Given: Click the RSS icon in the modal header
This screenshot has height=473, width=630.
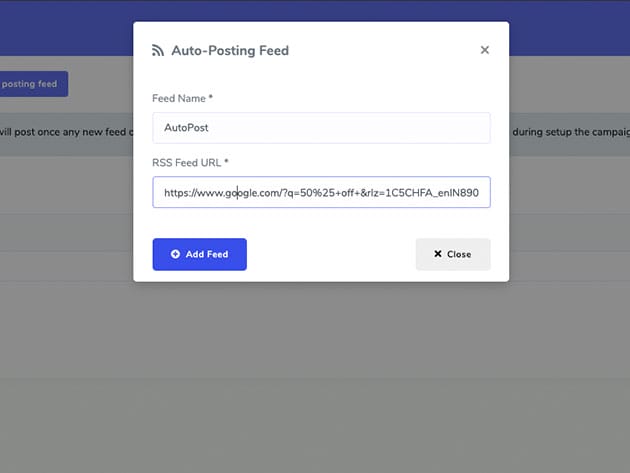Looking at the screenshot, I should click(x=158, y=50).
